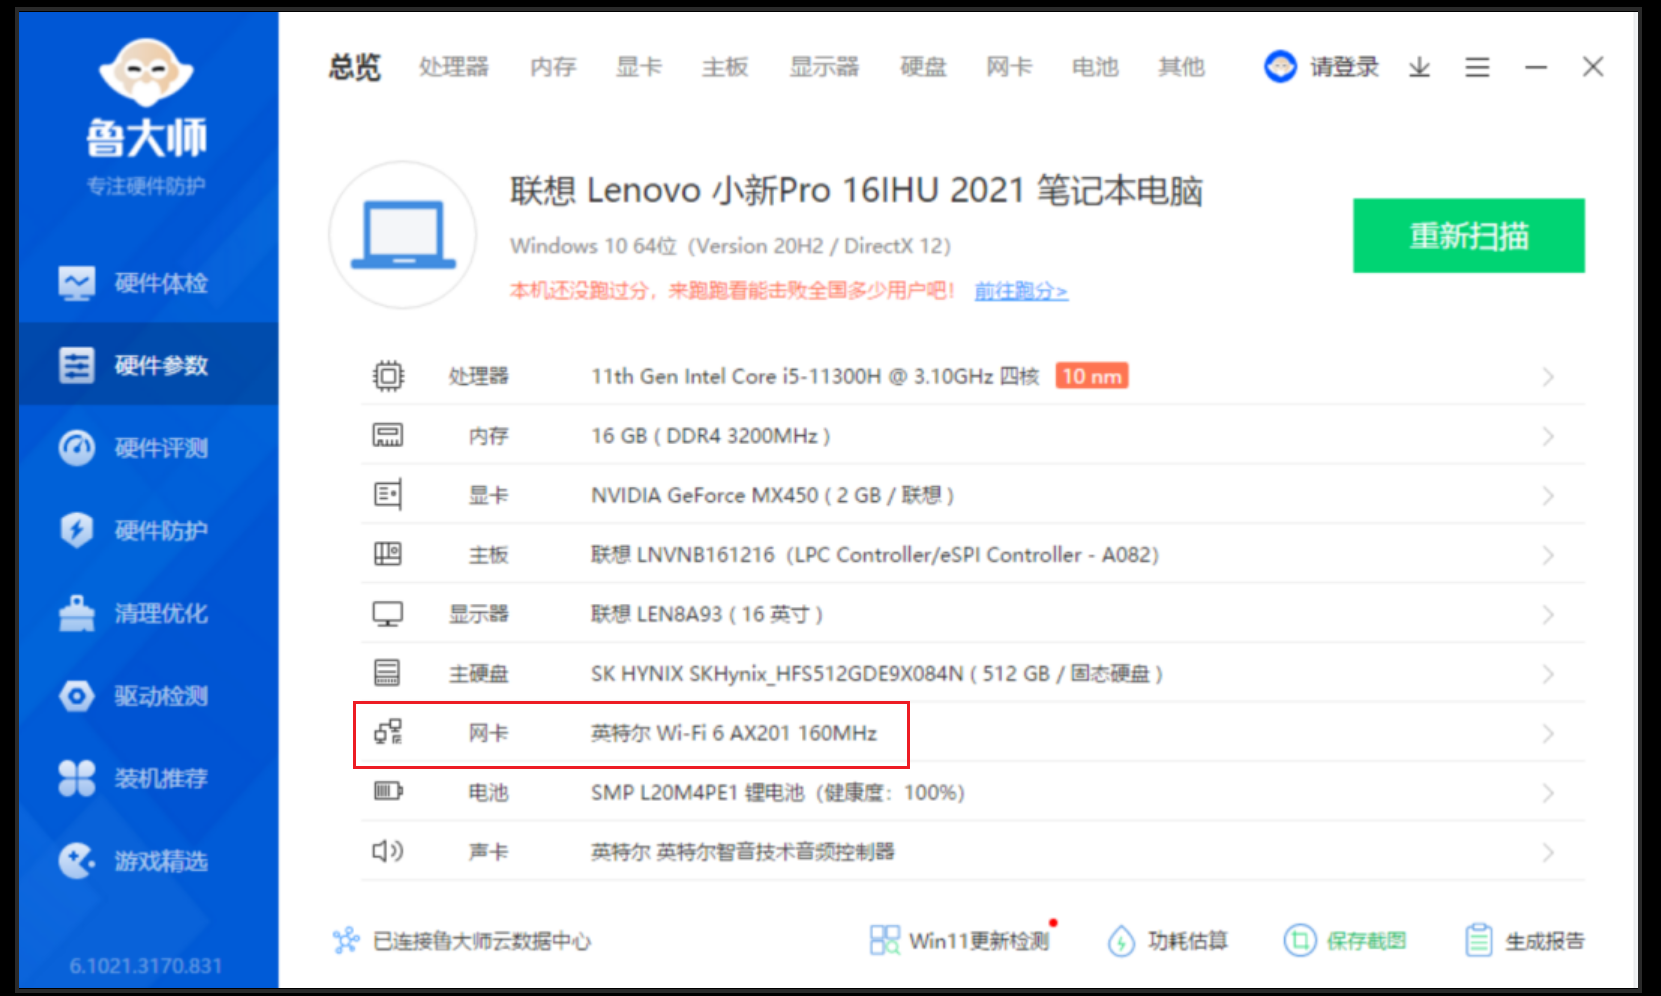
Task: Switch to the 处理器 tab
Action: (454, 67)
